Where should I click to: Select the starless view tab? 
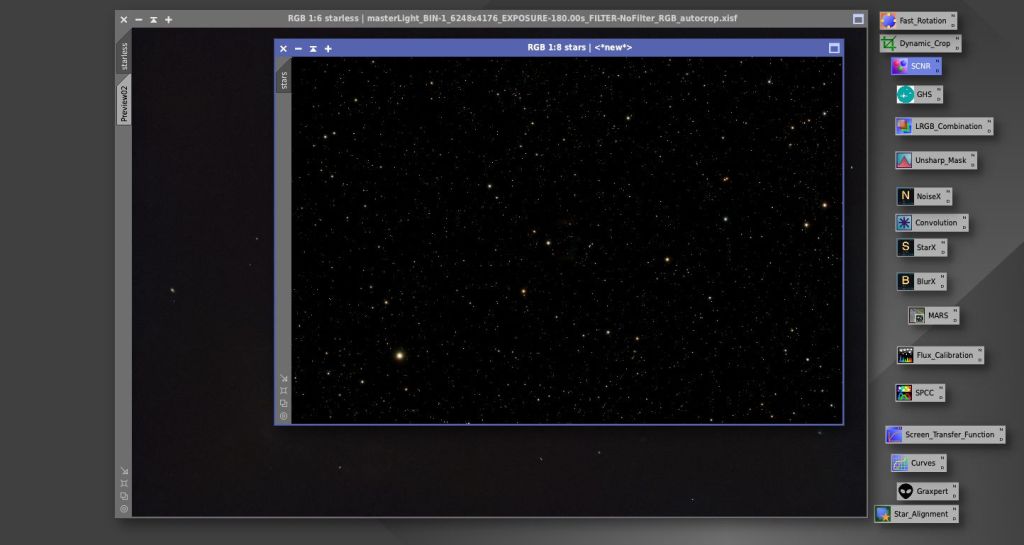pos(123,56)
